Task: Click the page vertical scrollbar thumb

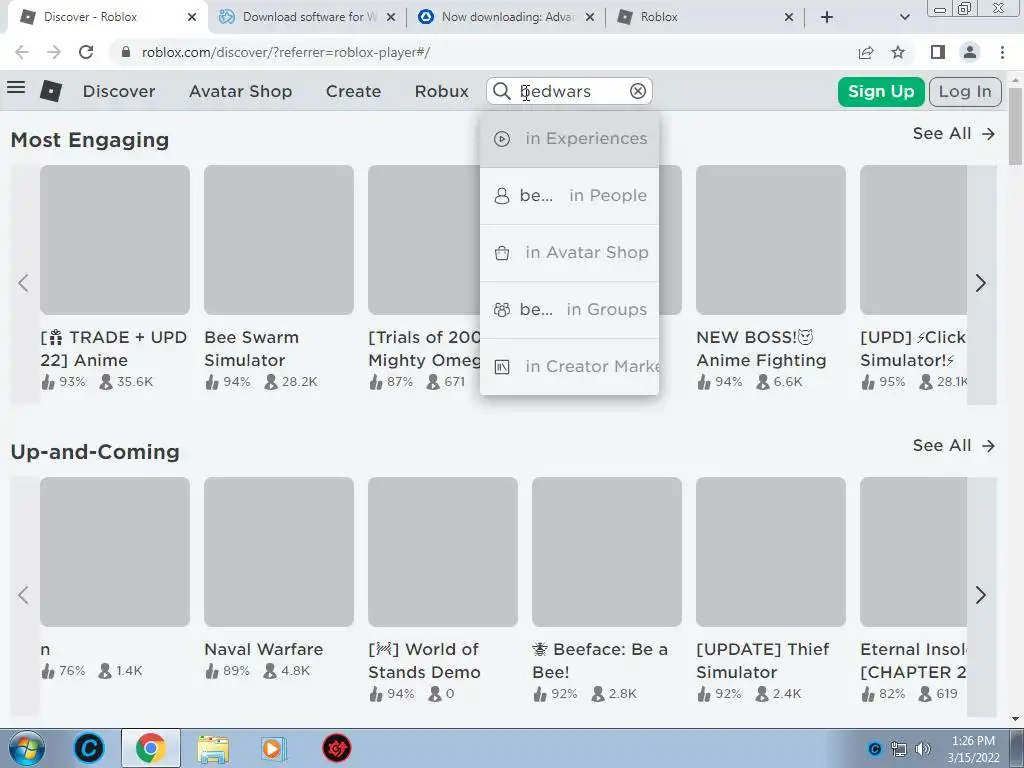Action: tap(1016, 126)
